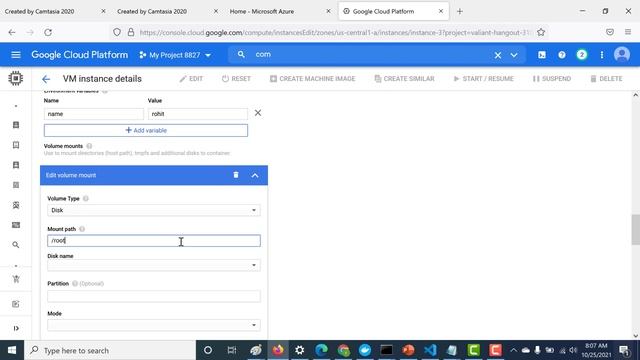
Task: Open the GCP hamburger navigation menu
Action: click(16, 55)
